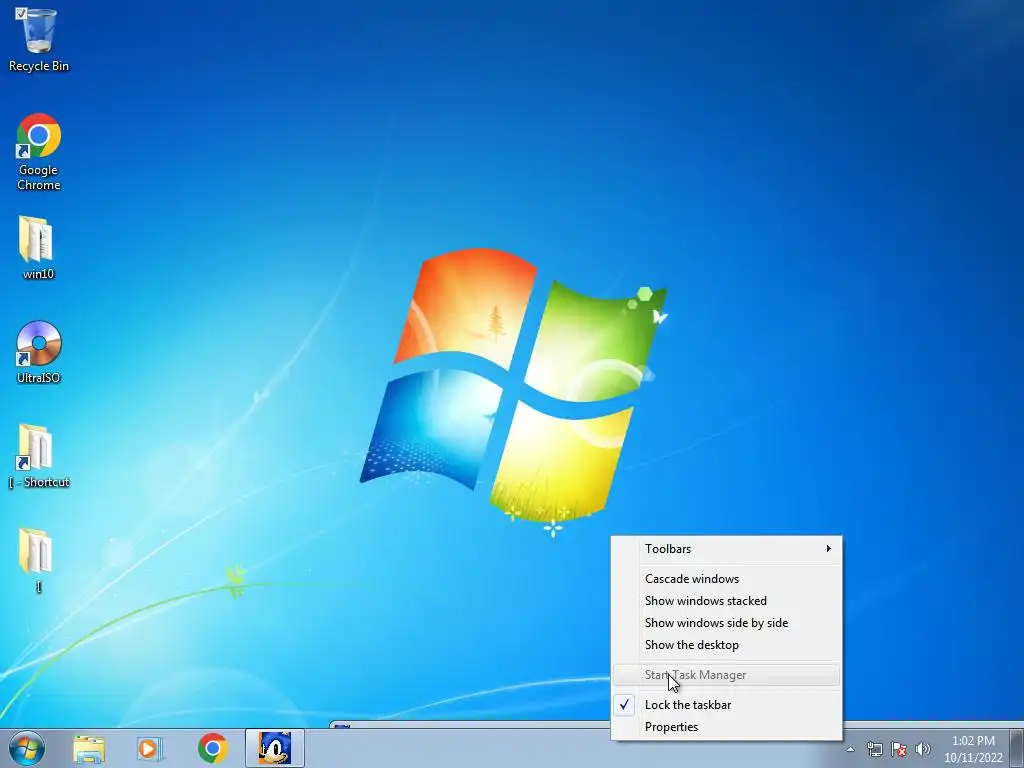Choose Show windows stacked

[726, 601]
